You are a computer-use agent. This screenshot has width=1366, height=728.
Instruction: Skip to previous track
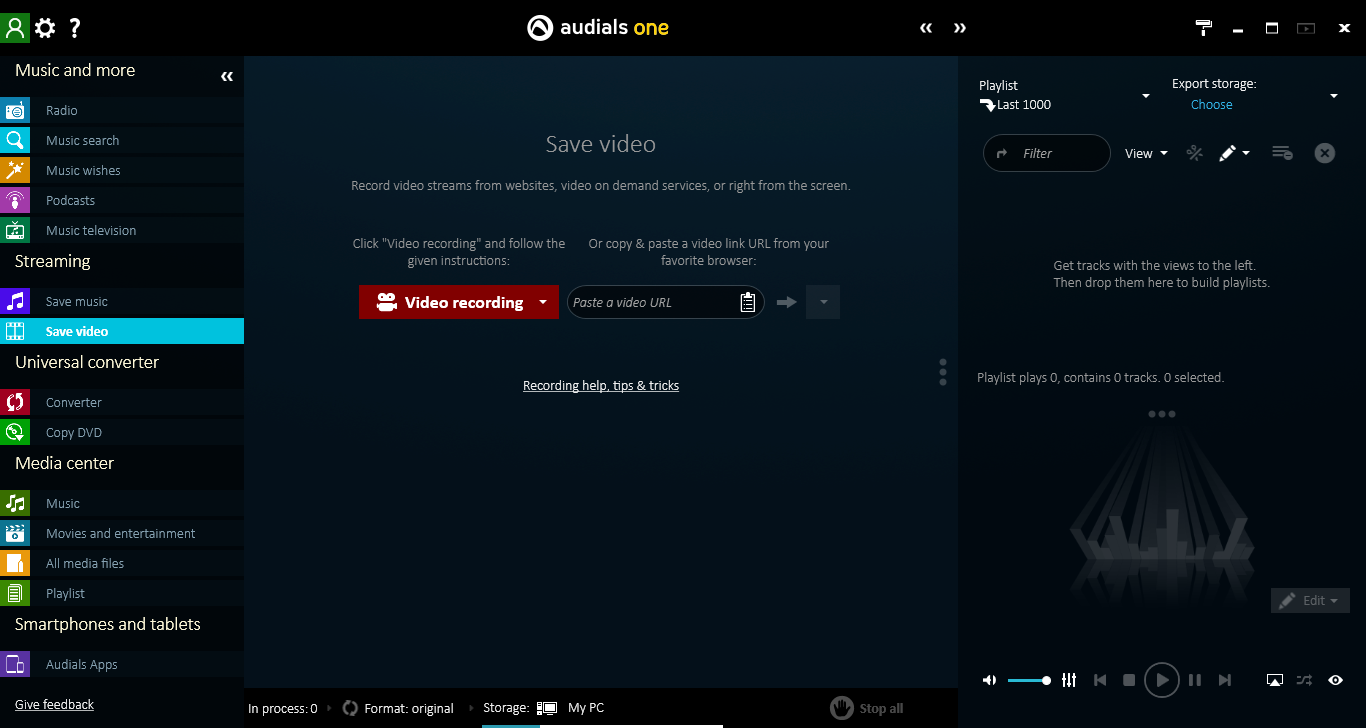click(x=1100, y=680)
